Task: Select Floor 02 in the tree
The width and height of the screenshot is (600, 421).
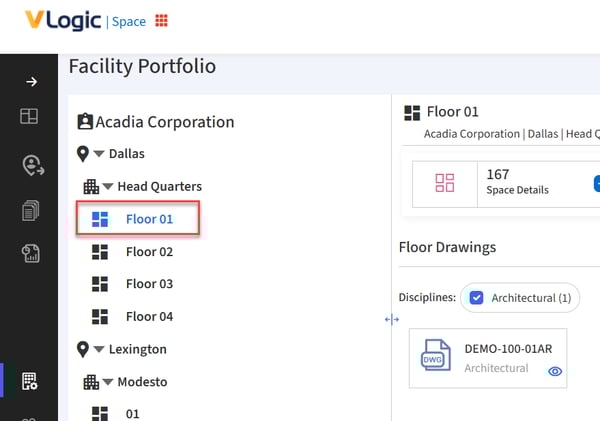Action: pos(149,252)
